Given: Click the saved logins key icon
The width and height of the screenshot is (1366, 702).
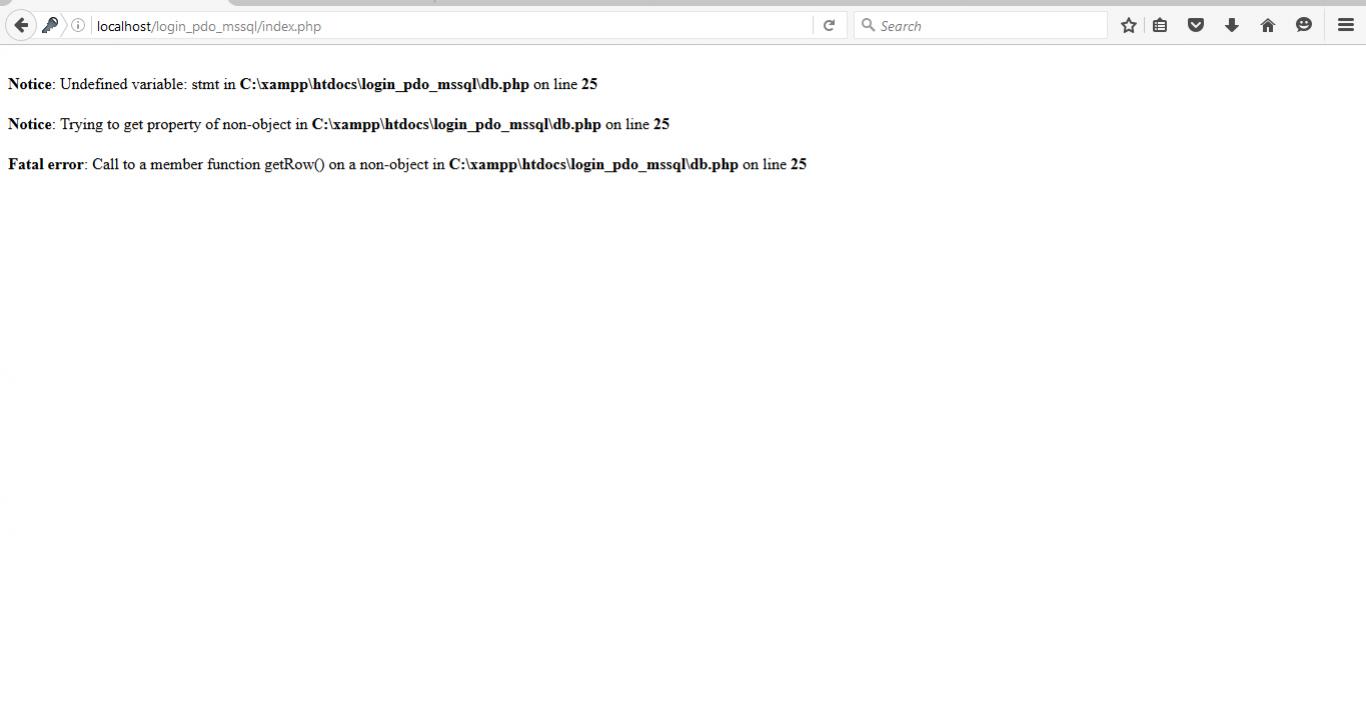Looking at the screenshot, I should [50, 25].
